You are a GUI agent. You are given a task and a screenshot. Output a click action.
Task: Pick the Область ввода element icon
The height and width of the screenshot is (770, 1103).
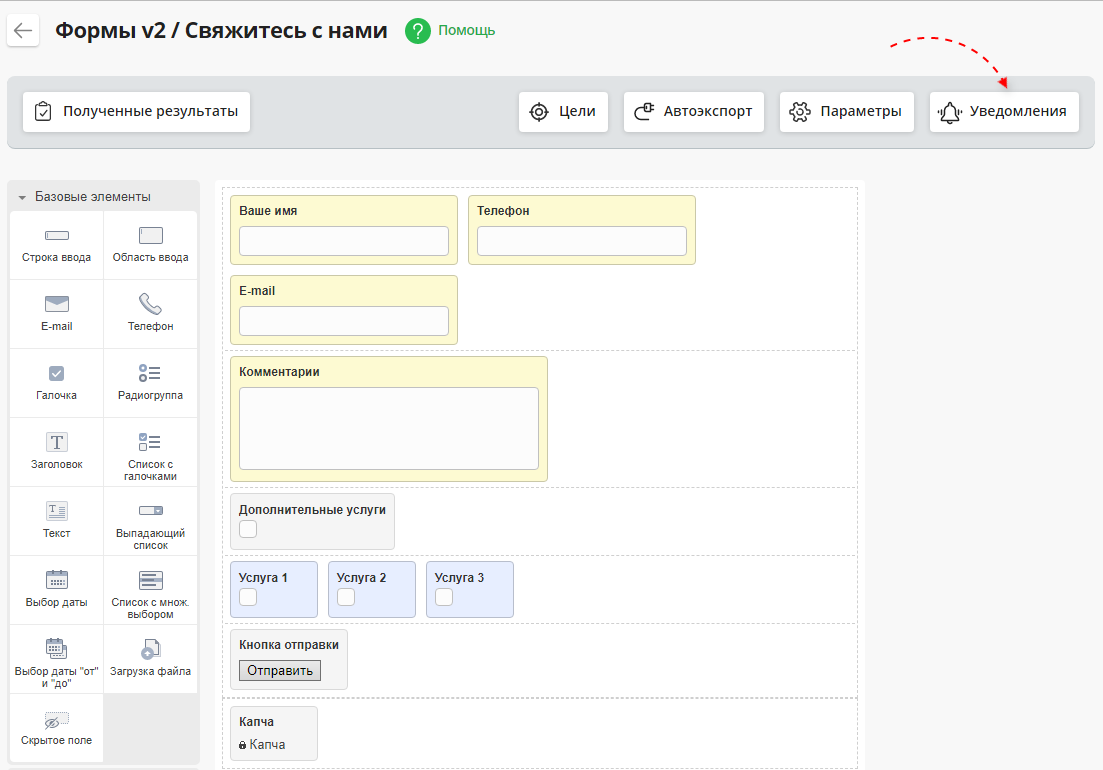[150, 236]
